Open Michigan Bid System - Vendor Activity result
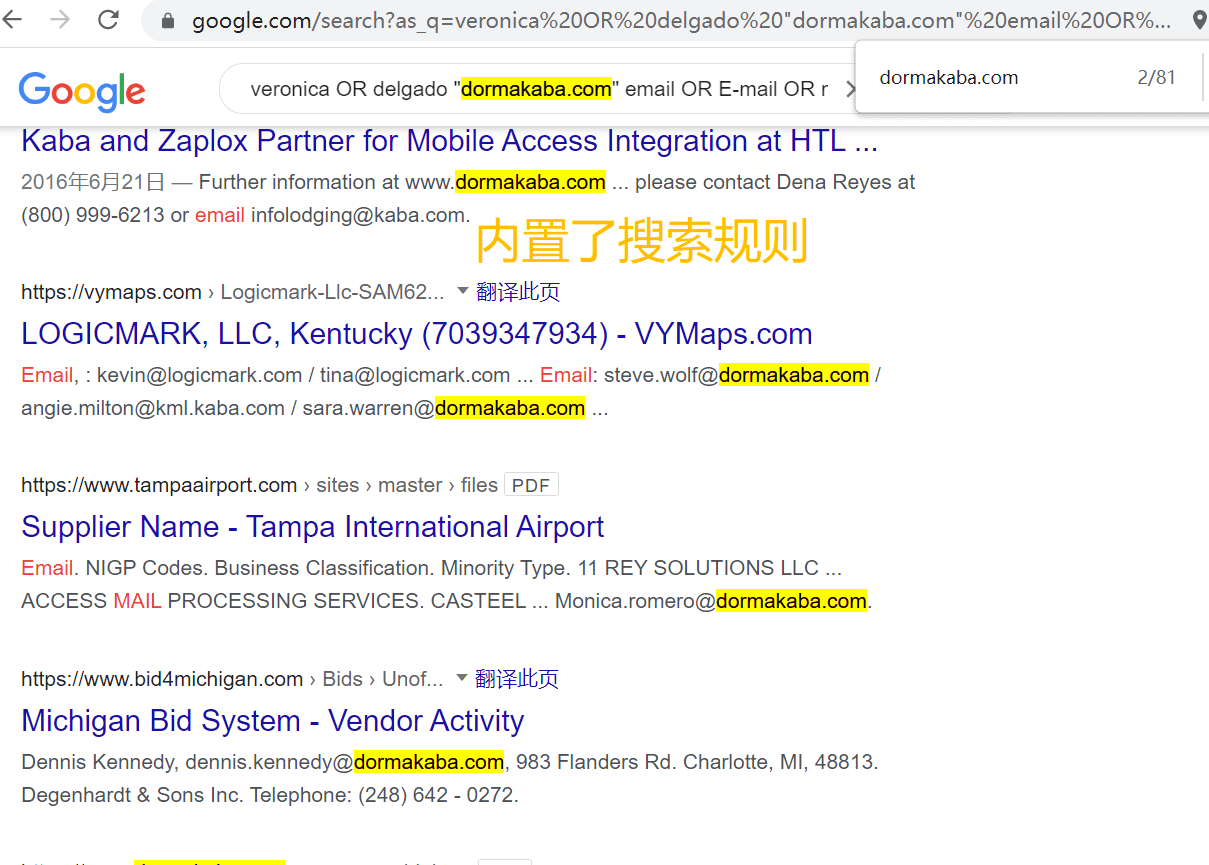 pos(273,721)
